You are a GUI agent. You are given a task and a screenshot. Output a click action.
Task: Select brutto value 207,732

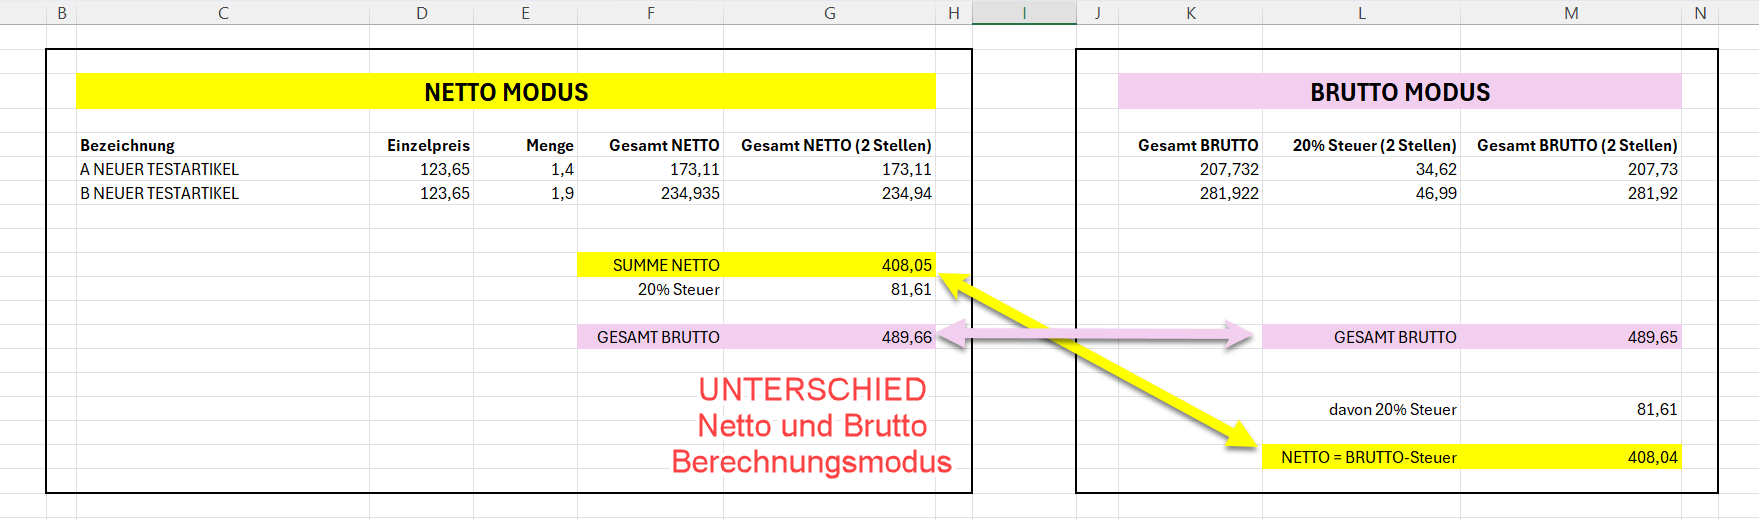[1190, 169]
